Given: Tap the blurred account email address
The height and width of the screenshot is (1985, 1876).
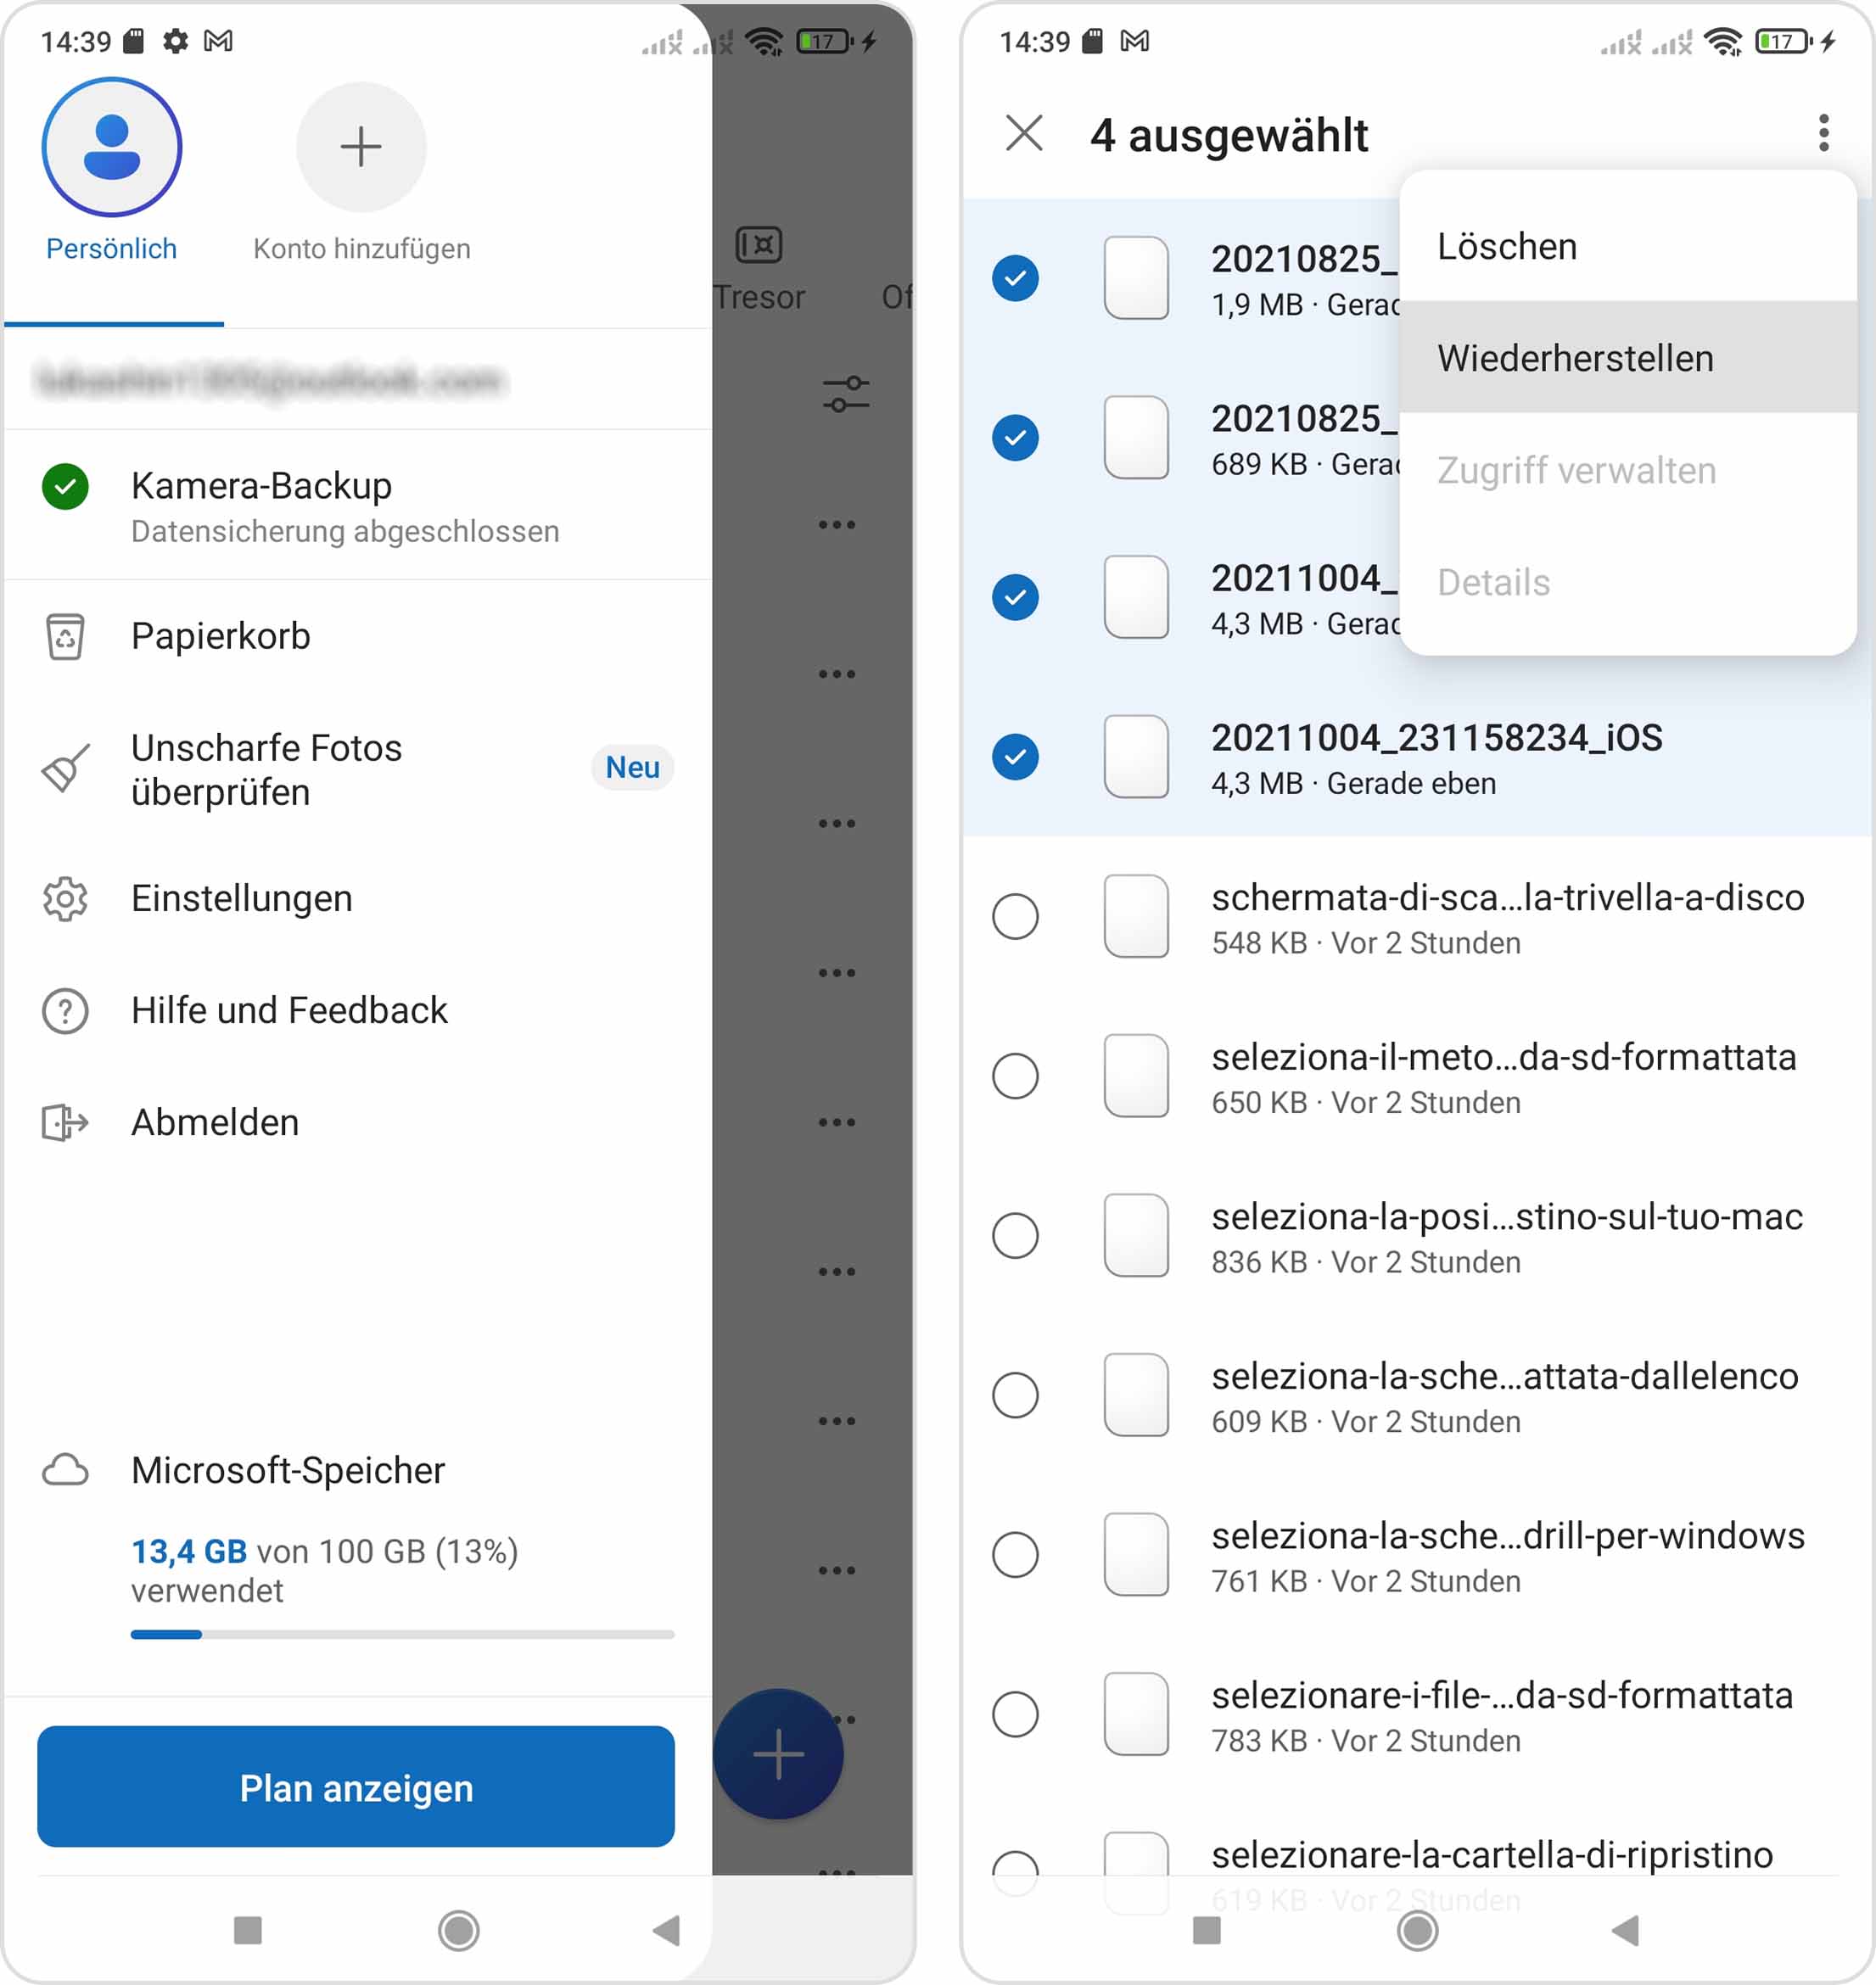Looking at the screenshot, I should point(270,380).
